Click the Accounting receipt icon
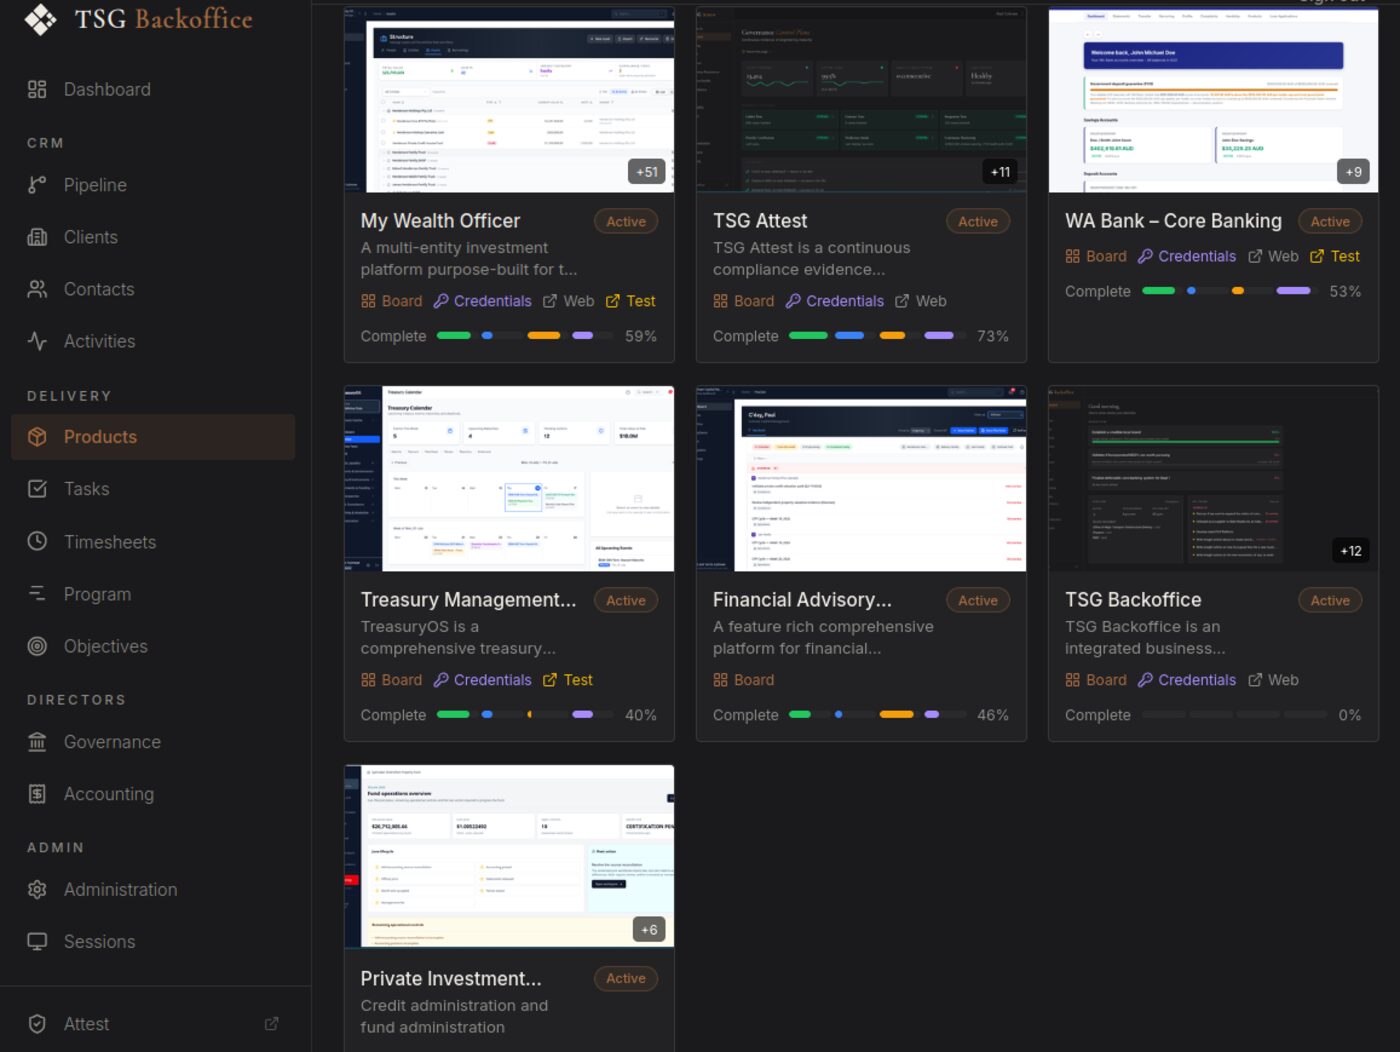The height and width of the screenshot is (1052, 1400). [x=37, y=794]
